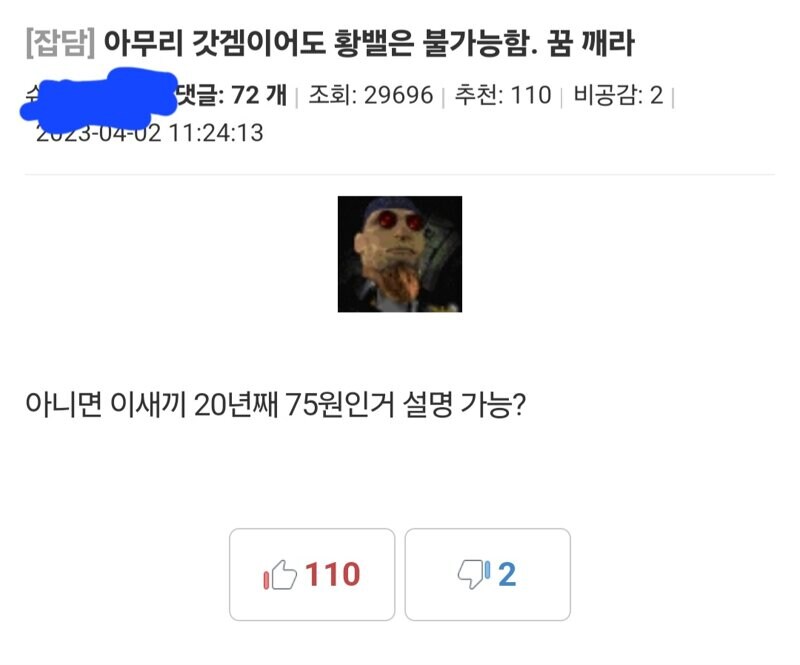Click the divider line under post header
The image size is (800, 665).
(x=400, y=175)
